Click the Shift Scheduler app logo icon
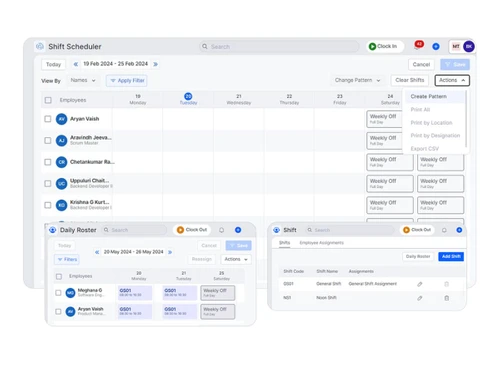The height and width of the screenshot is (375, 500). tap(40, 46)
